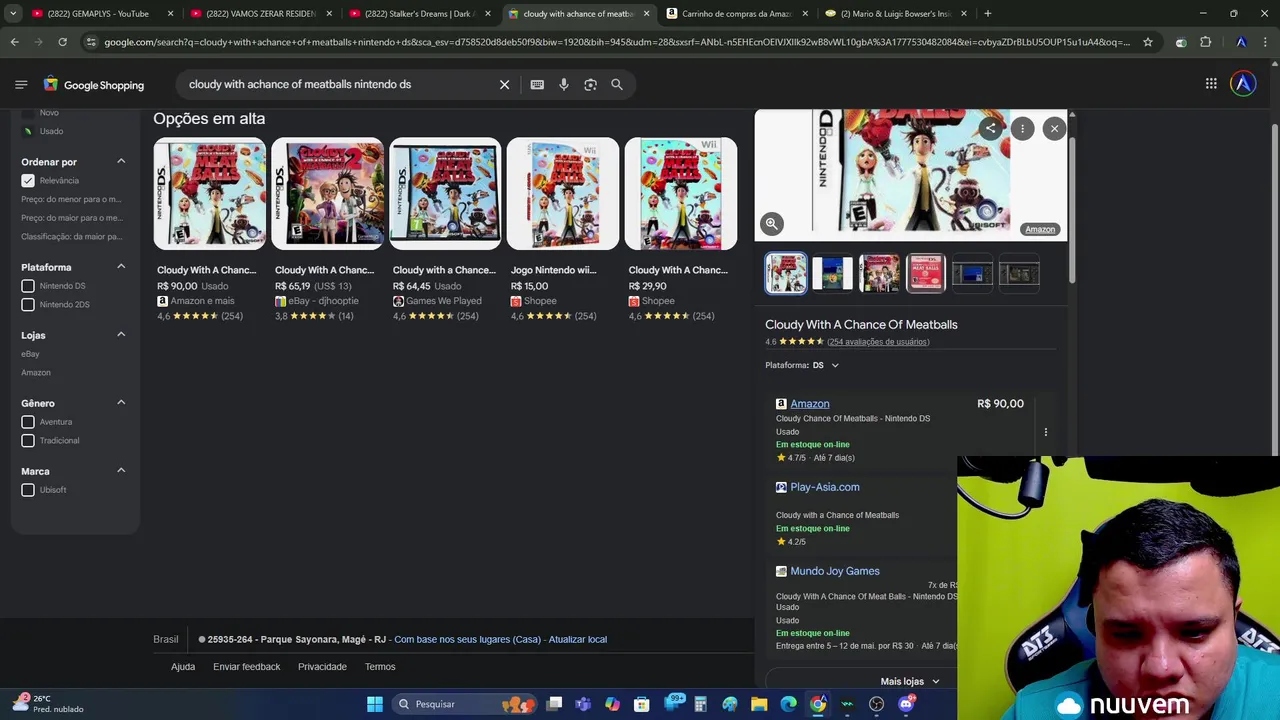Enable the Aventura genre filter
This screenshot has height=720, width=1280.
click(x=28, y=422)
